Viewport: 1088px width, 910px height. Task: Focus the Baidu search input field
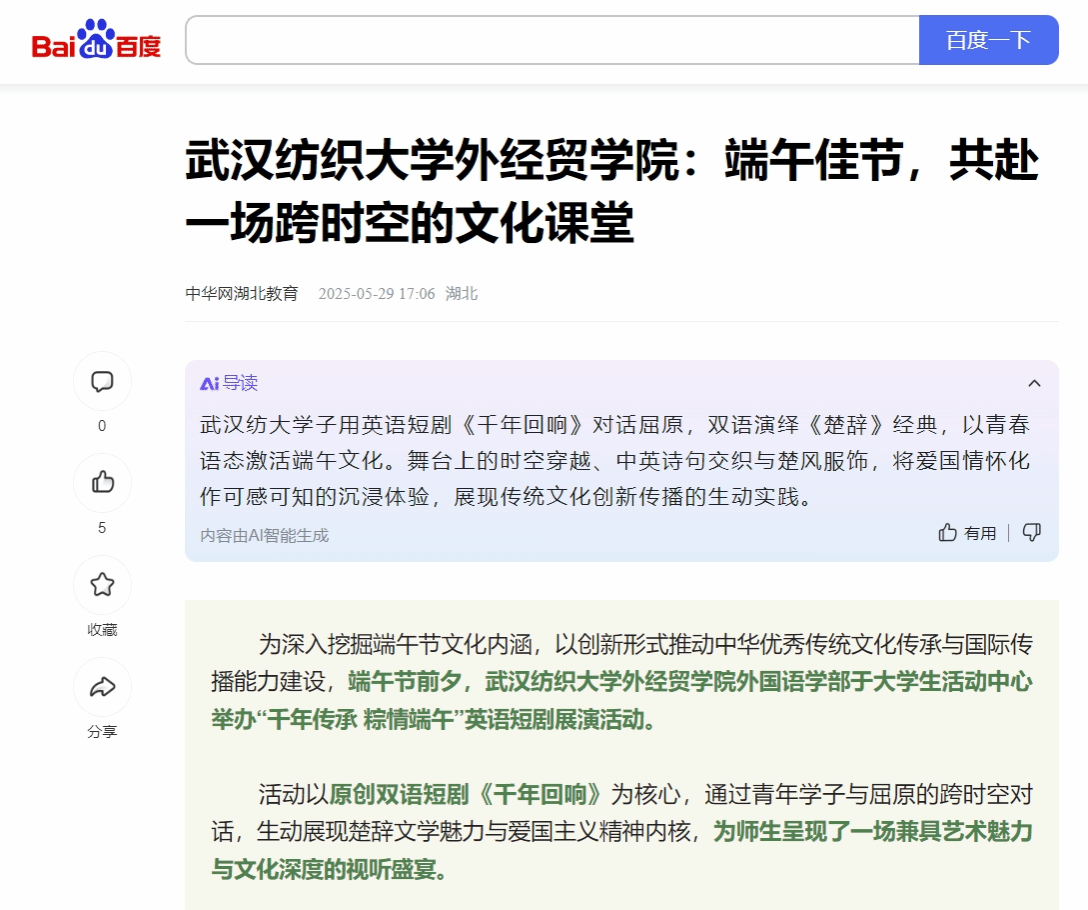pos(552,40)
